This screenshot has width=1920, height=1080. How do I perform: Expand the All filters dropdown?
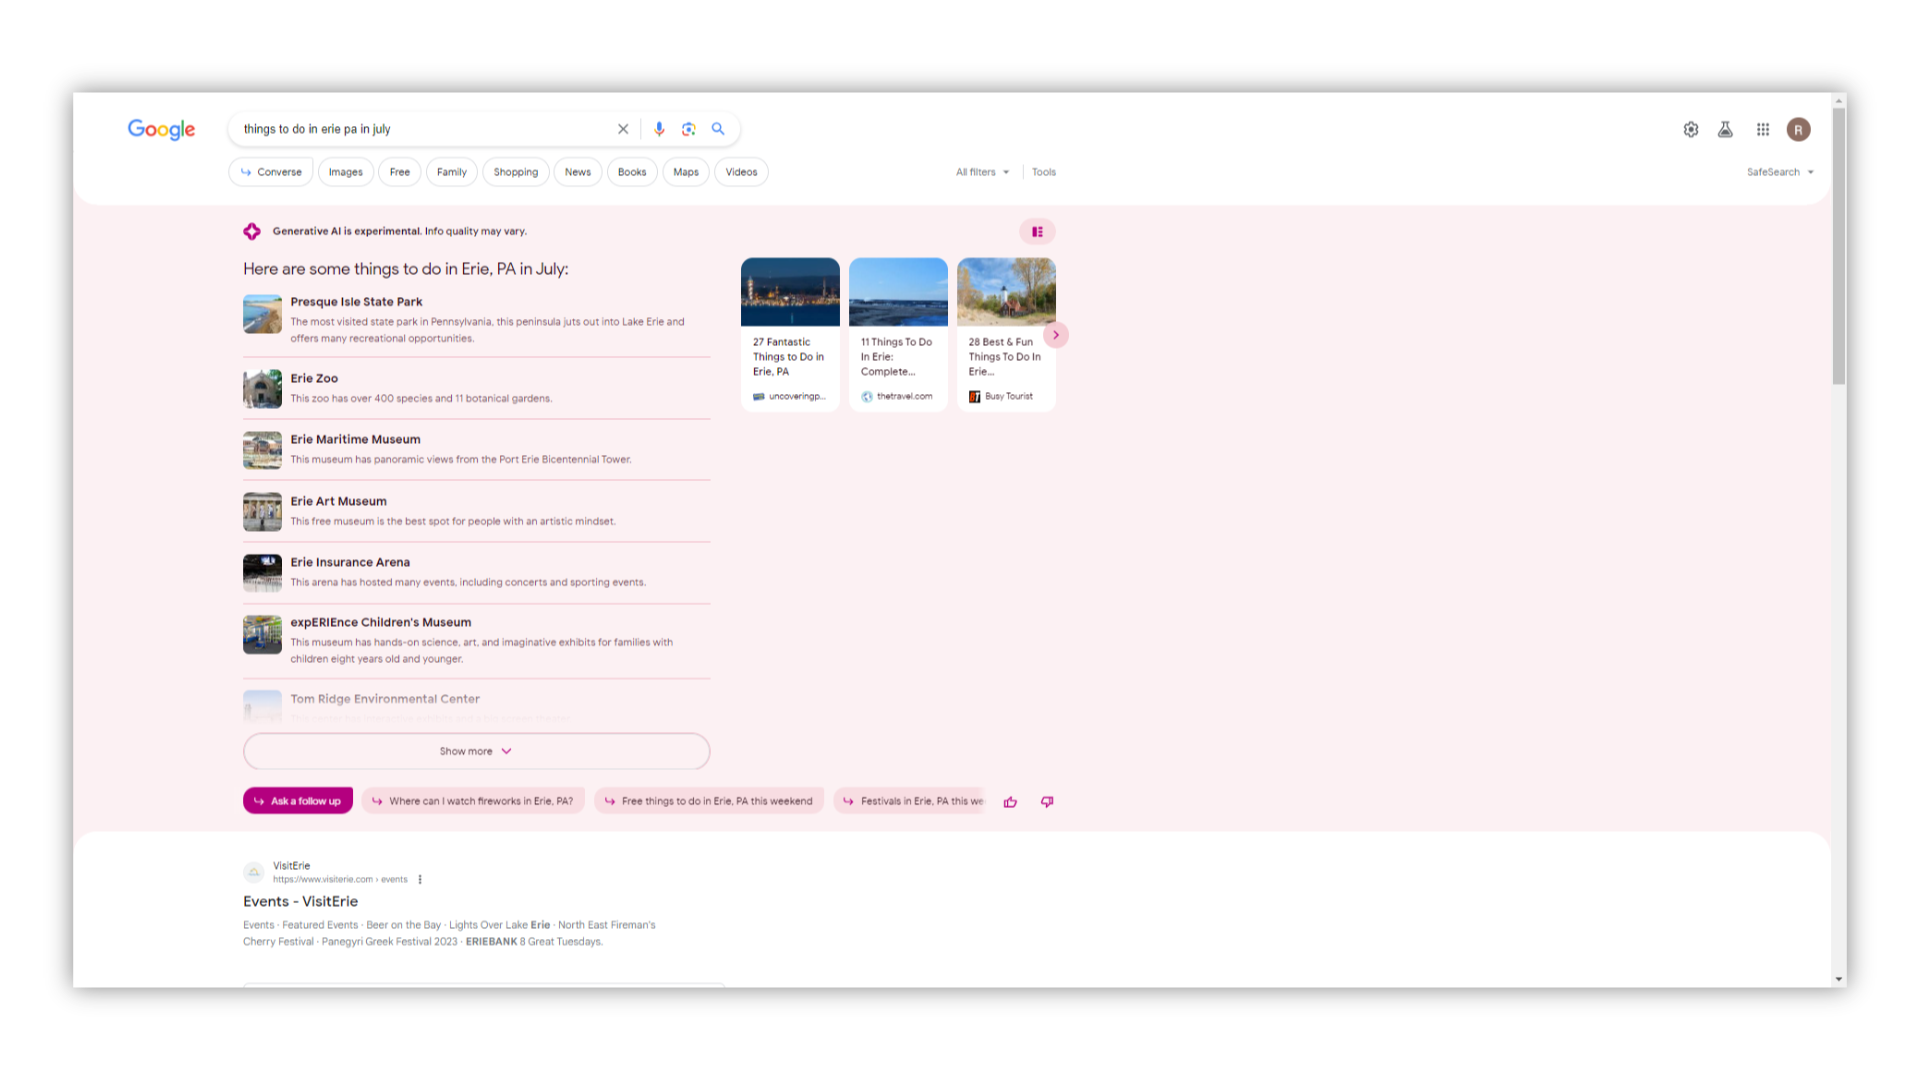tap(982, 172)
